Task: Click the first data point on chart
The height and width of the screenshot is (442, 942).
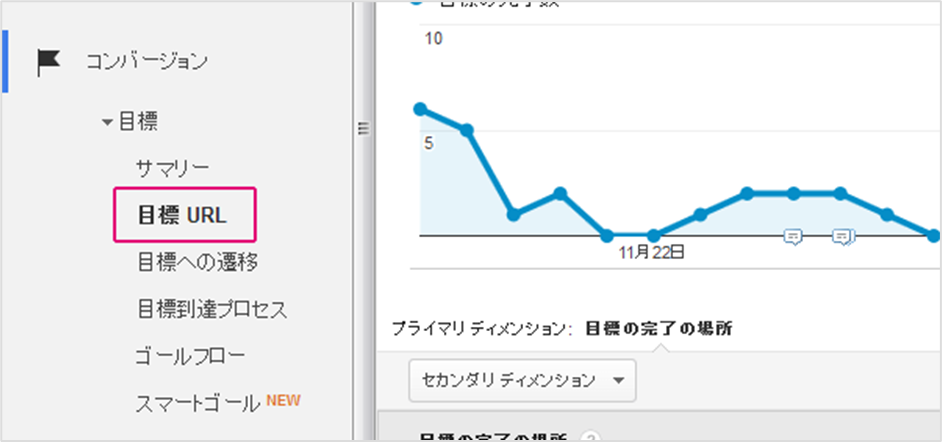Action: 421,109
